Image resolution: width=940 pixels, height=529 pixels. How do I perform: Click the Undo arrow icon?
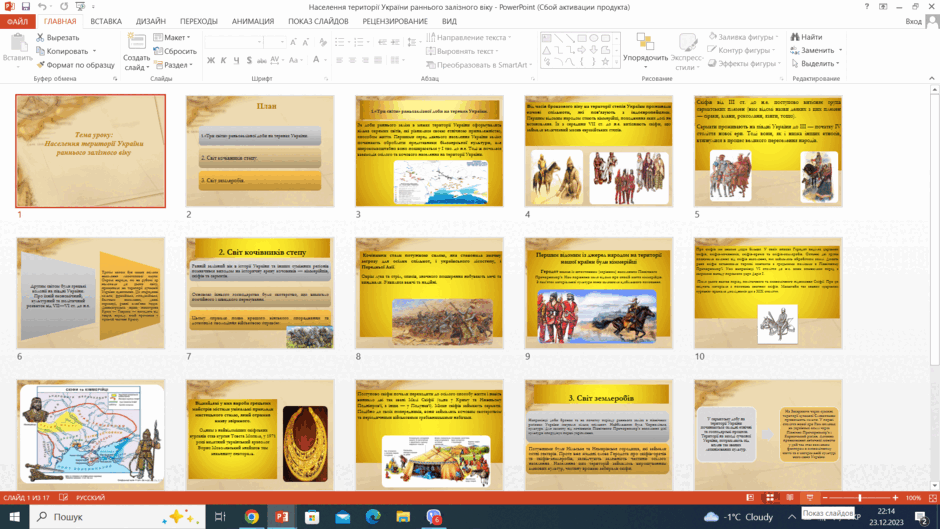coord(41,7)
